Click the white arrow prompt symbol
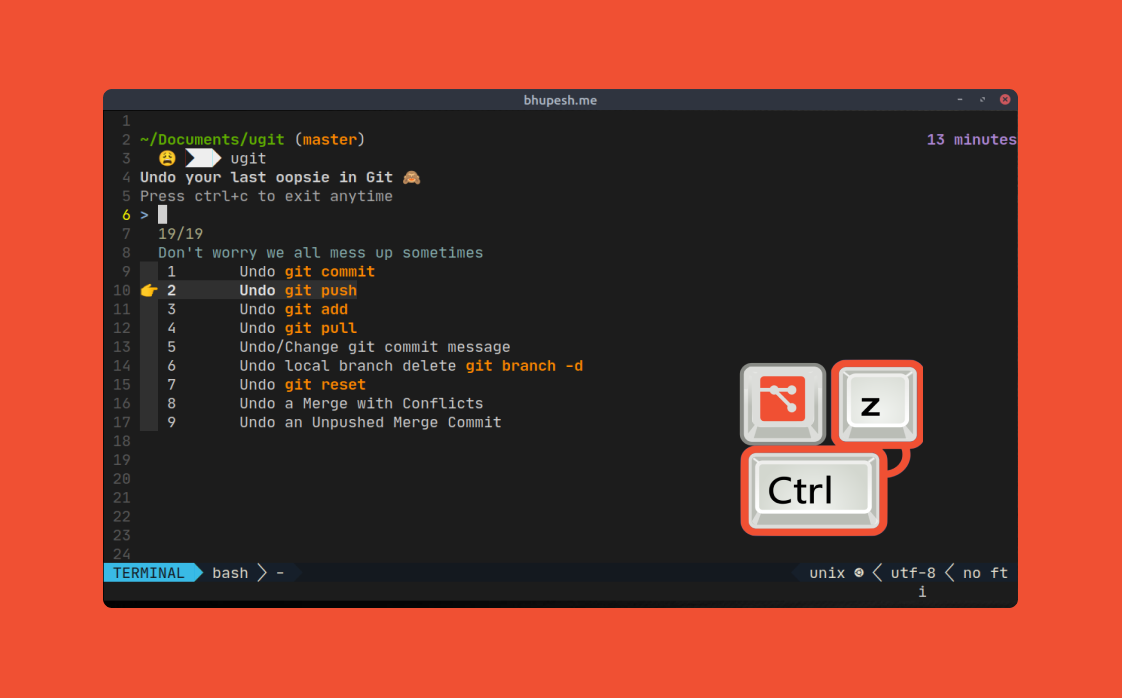 (203, 158)
